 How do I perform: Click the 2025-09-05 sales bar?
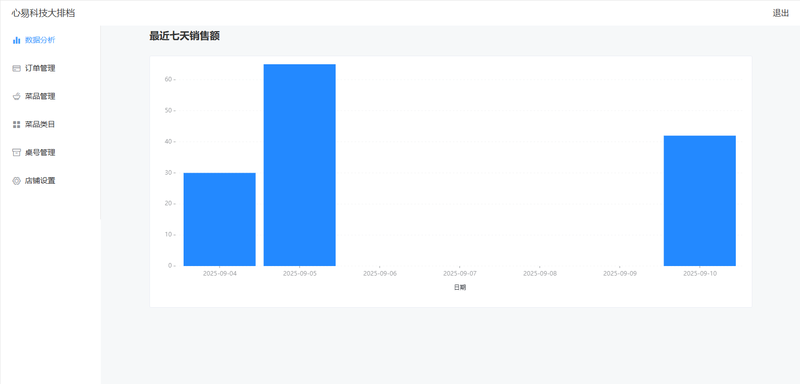pos(299,165)
